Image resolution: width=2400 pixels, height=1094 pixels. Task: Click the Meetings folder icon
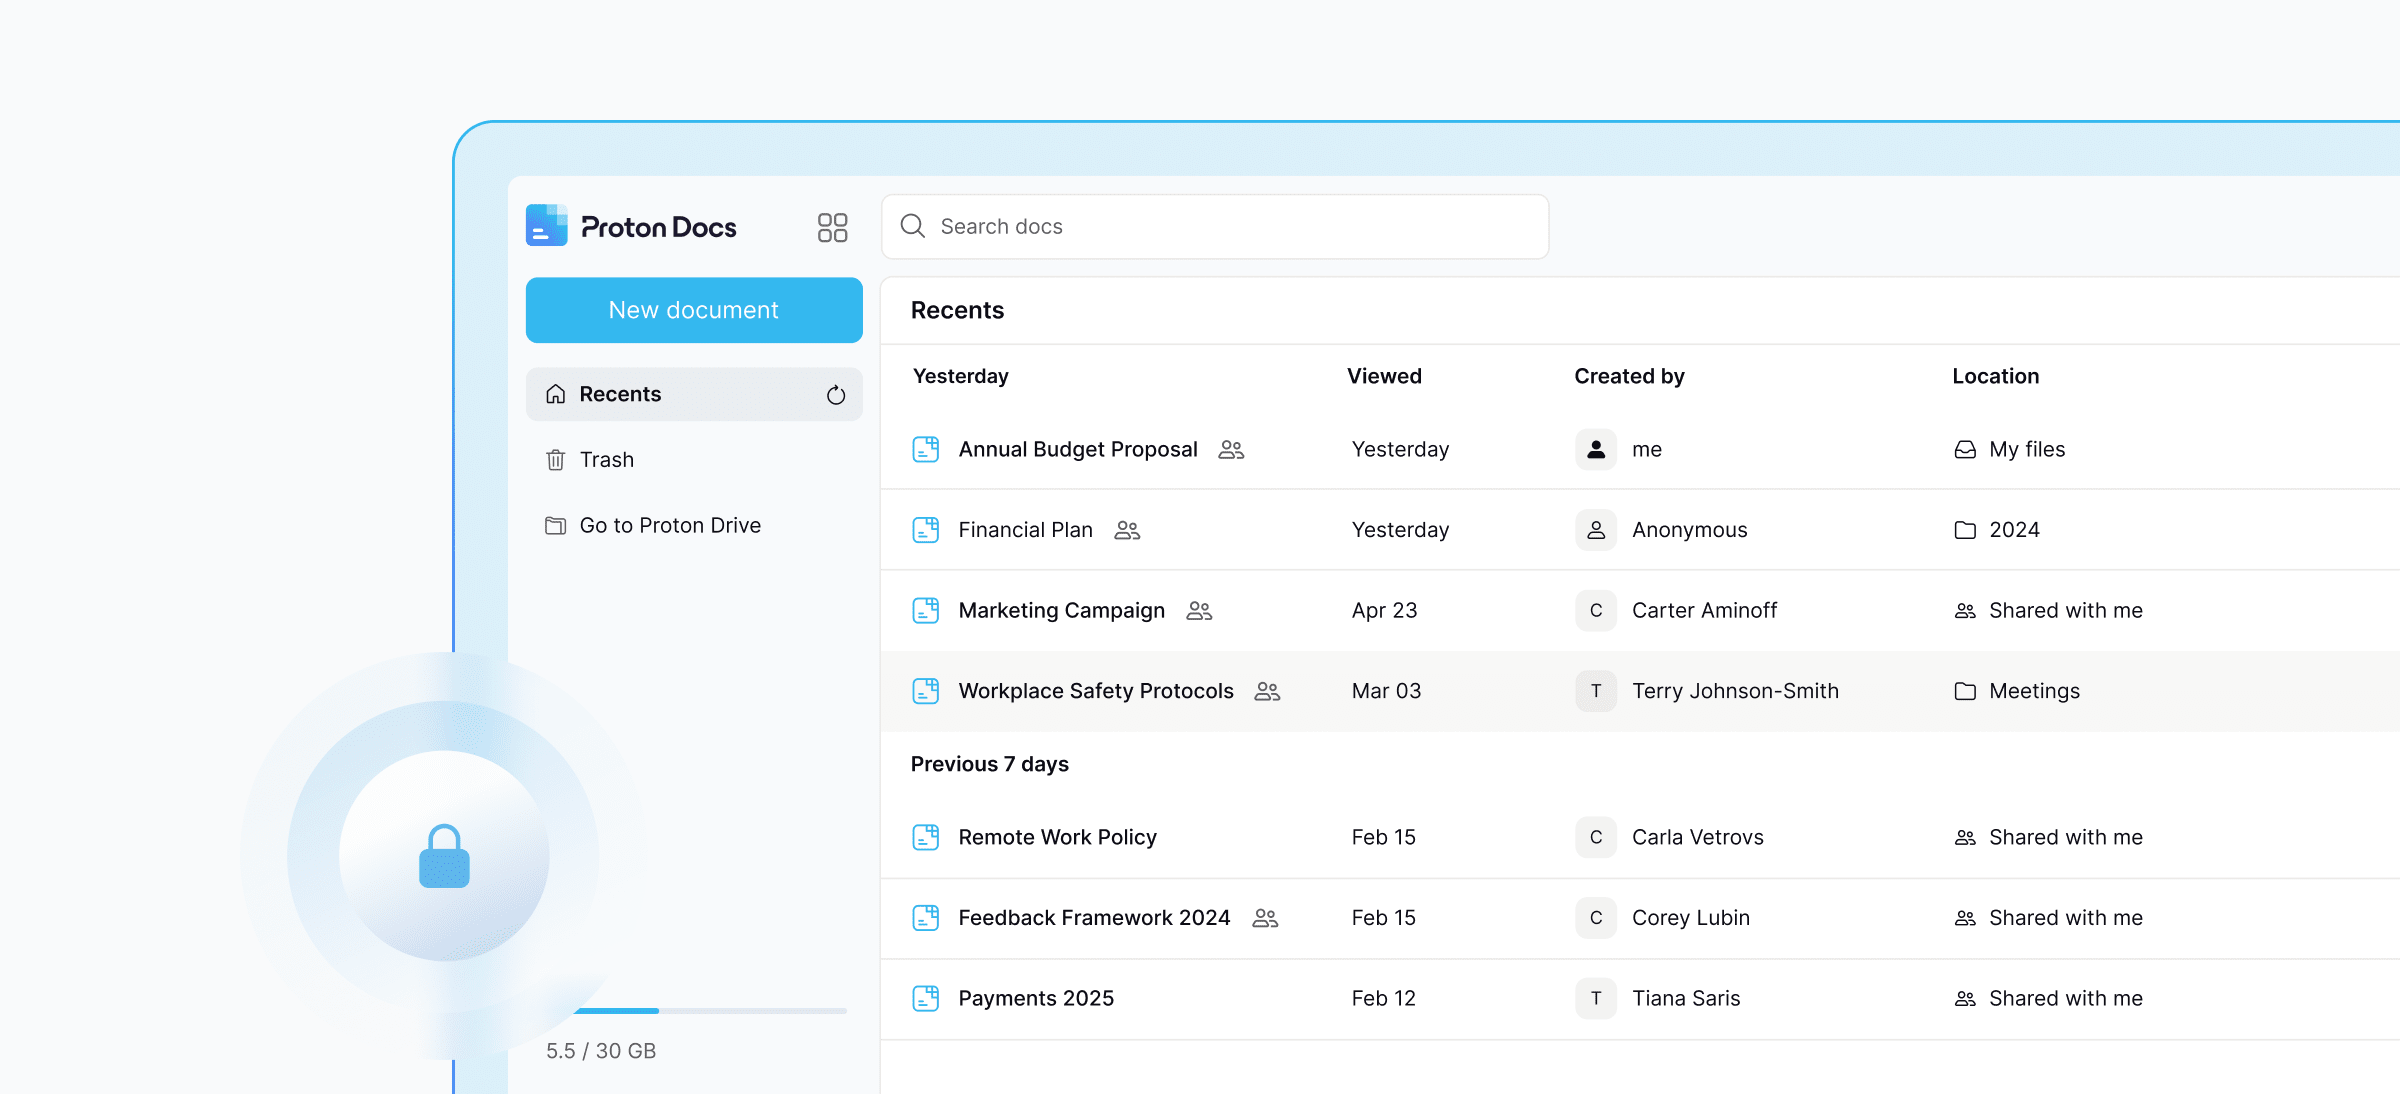tap(1965, 691)
